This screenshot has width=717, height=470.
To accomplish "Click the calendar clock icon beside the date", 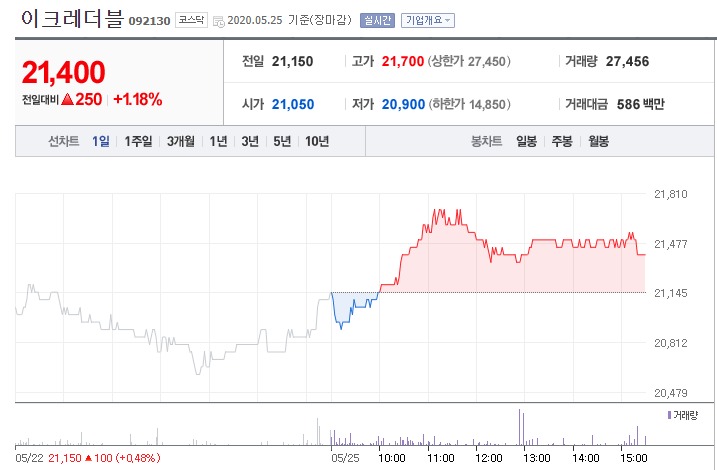I will point(219,21).
